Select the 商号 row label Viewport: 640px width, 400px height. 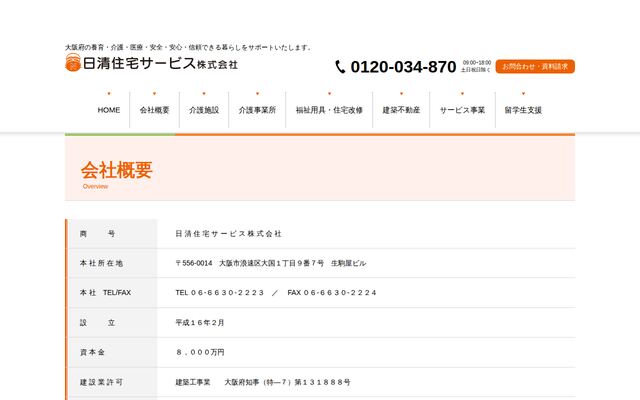click(97, 234)
